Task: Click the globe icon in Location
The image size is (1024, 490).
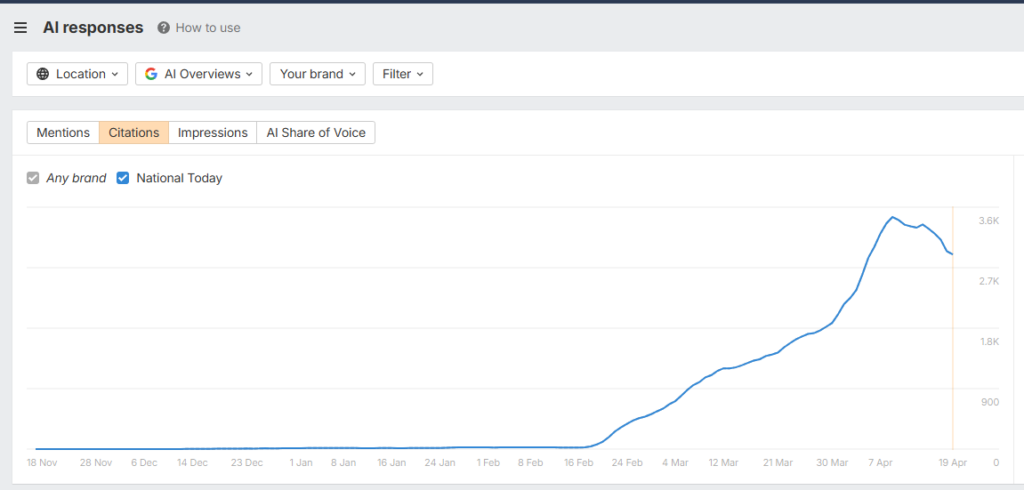Action: tap(43, 74)
